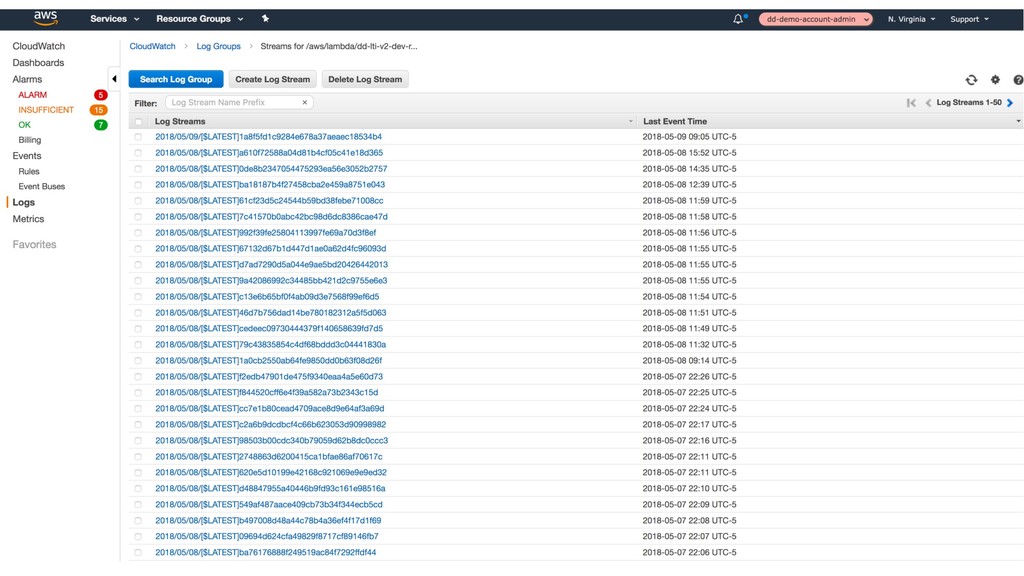Open the Services dropdown menu
The image size is (1024, 576).
[x=115, y=19]
